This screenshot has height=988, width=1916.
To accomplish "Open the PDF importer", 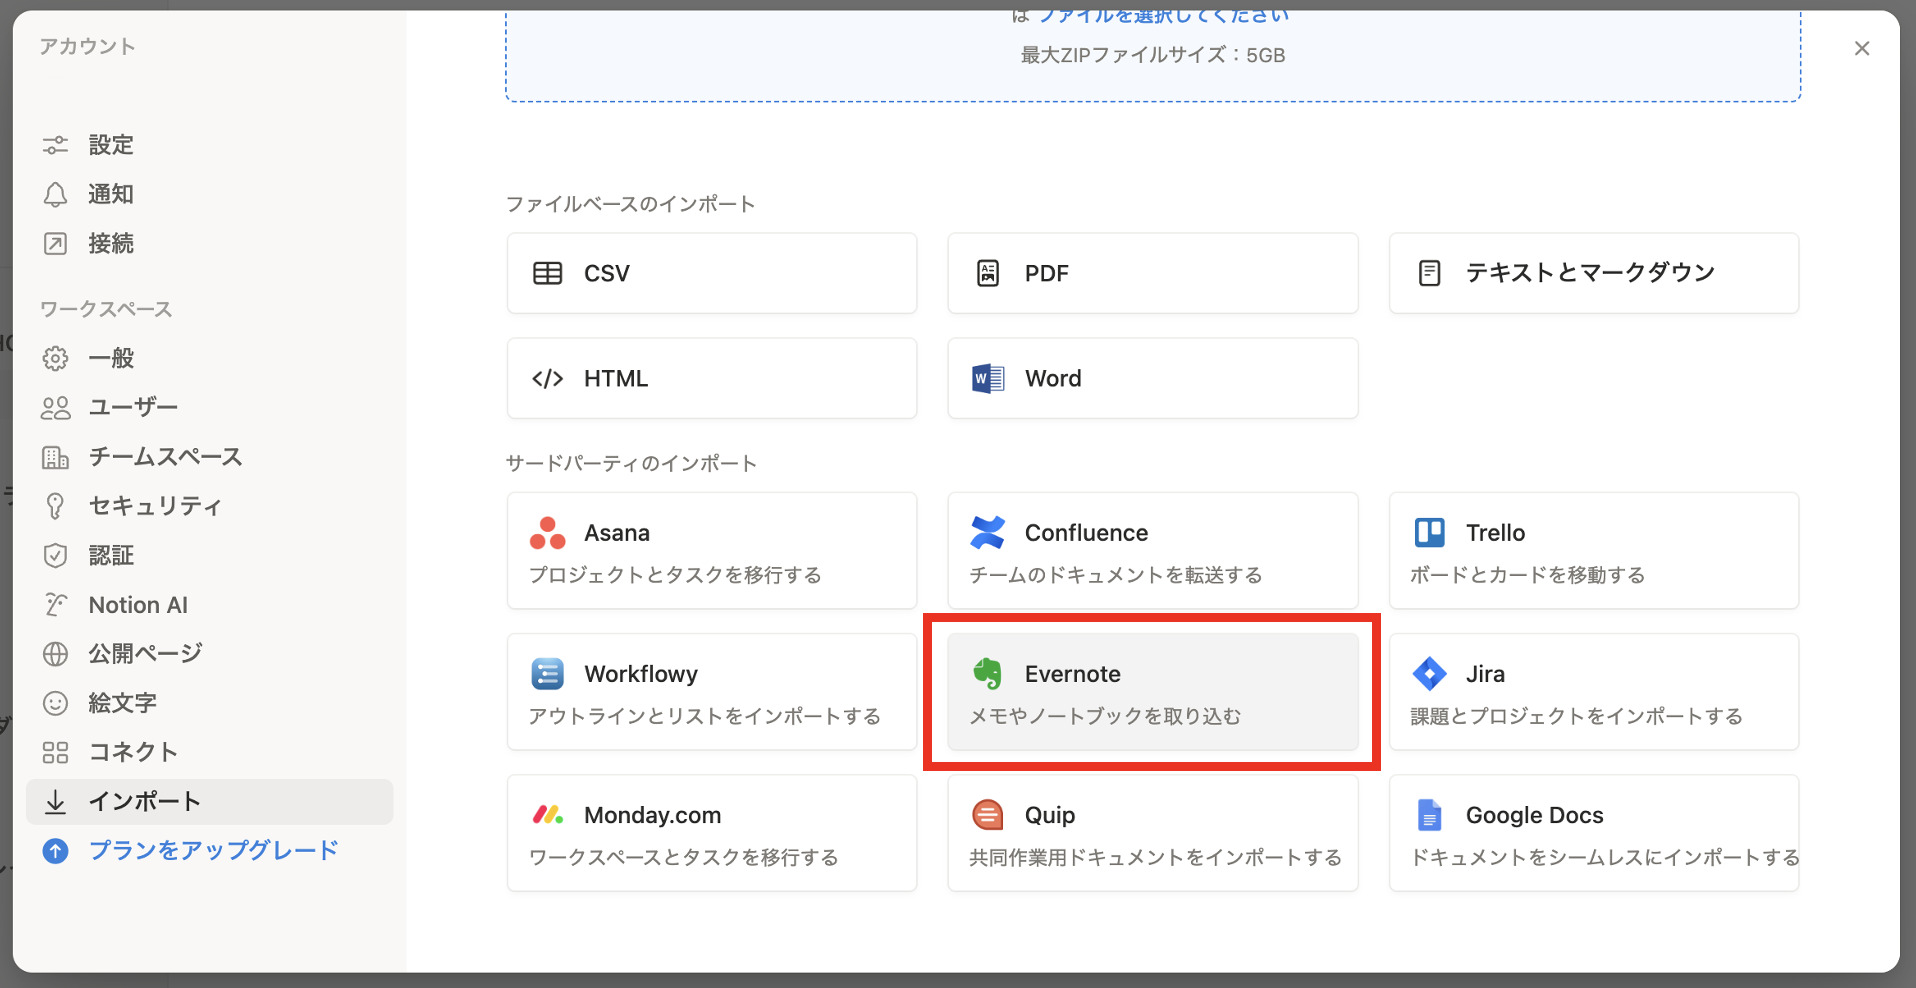I will click(1151, 273).
